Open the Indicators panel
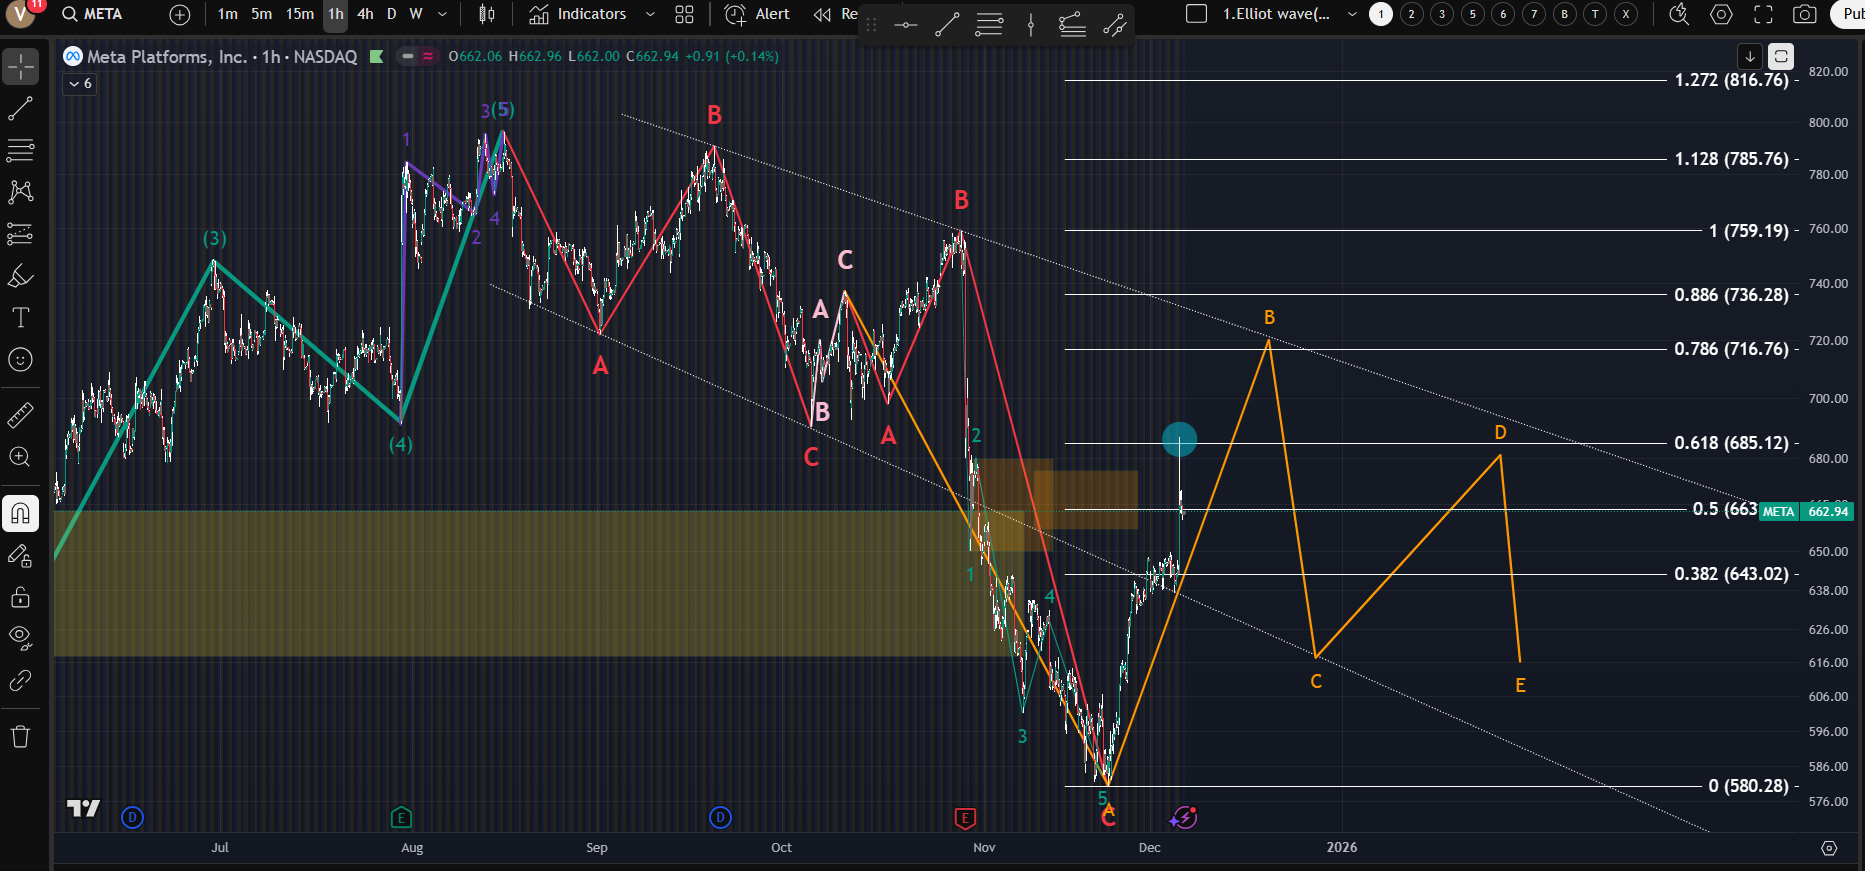This screenshot has width=1865, height=871. pyautogui.click(x=578, y=14)
